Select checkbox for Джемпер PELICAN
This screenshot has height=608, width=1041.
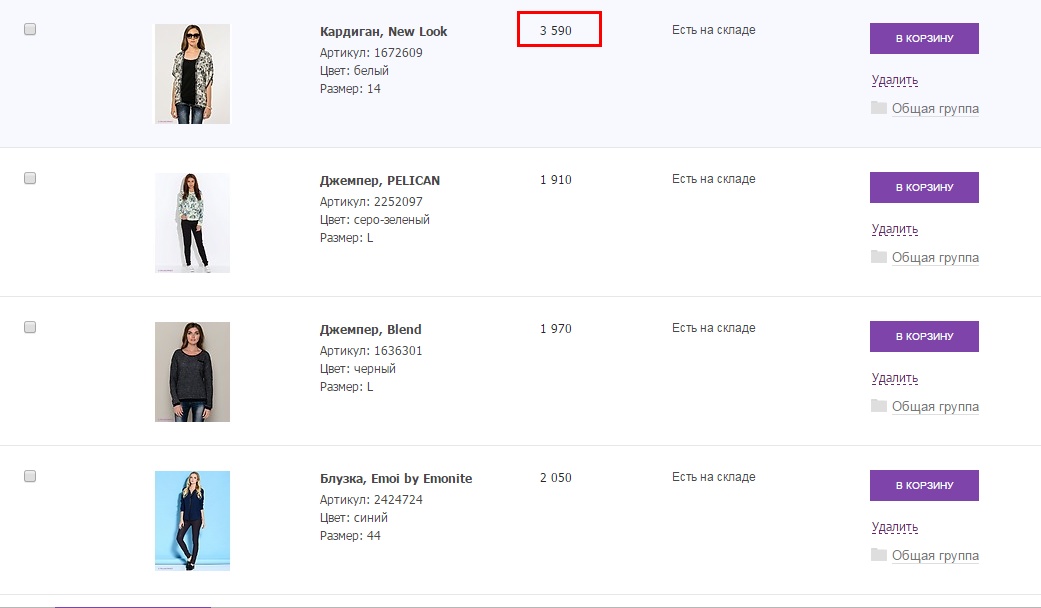[30, 178]
